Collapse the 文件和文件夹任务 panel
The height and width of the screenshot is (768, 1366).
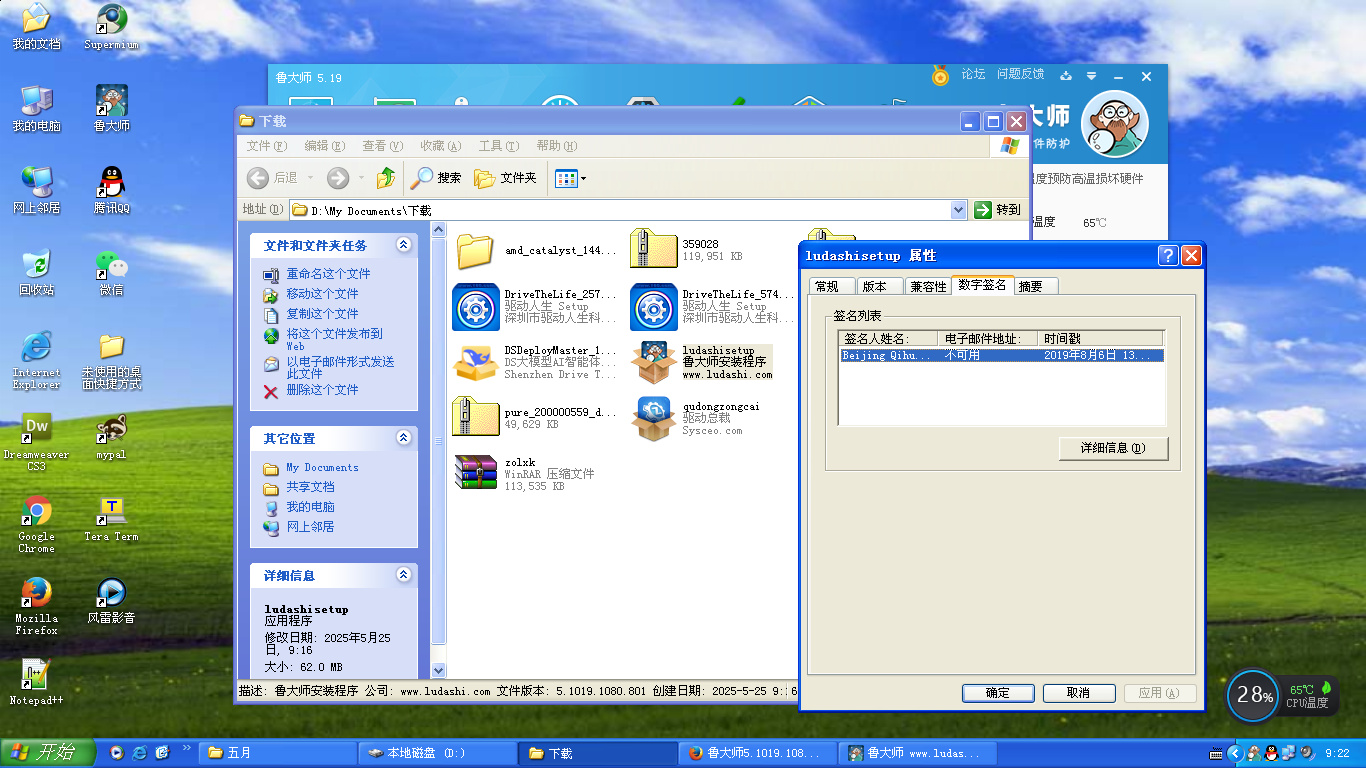[x=404, y=245]
